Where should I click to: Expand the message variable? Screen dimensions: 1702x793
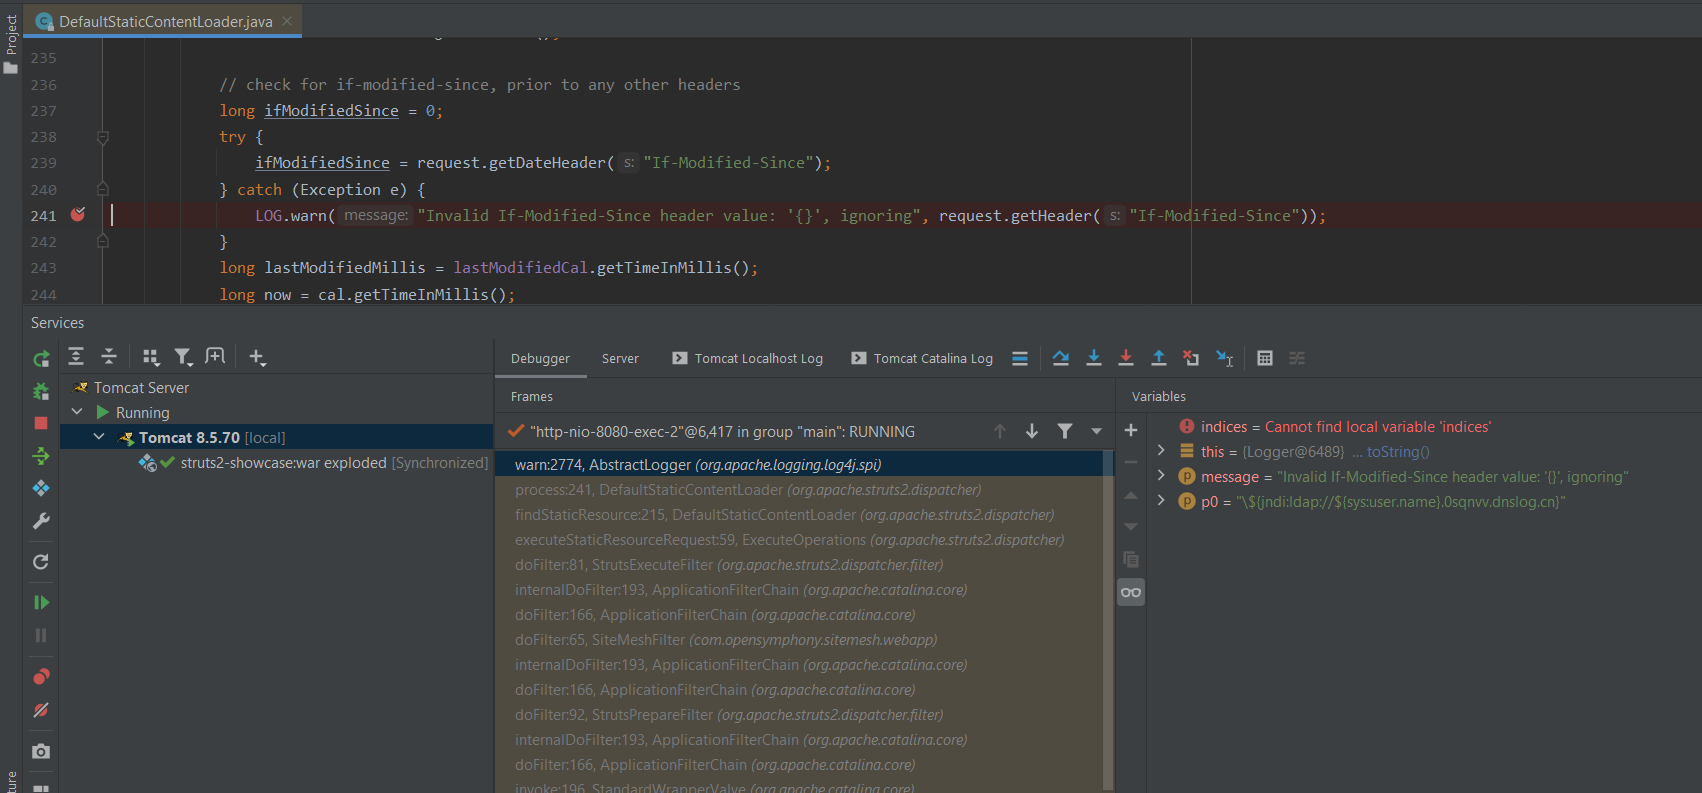[1161, 476]
